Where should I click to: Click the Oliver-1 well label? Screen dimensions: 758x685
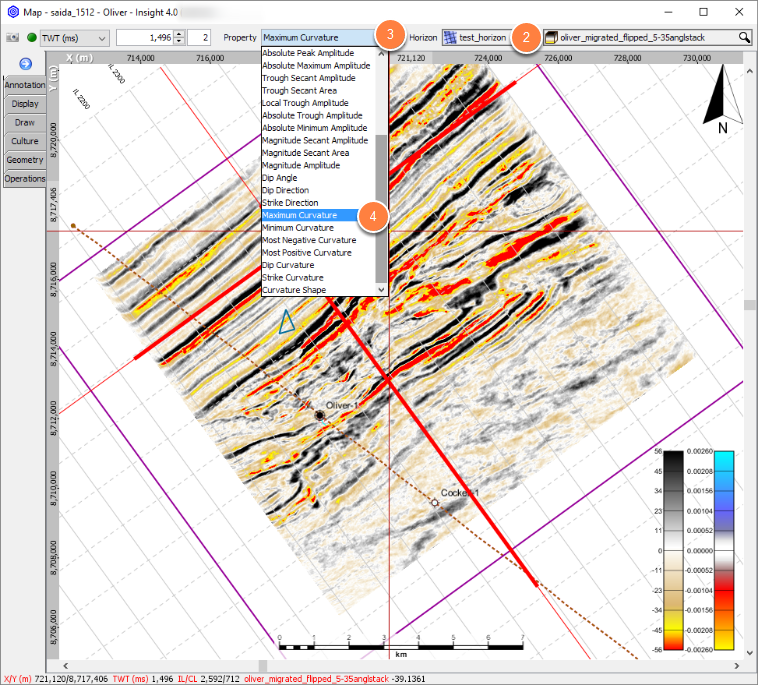(x=341, y=405)
